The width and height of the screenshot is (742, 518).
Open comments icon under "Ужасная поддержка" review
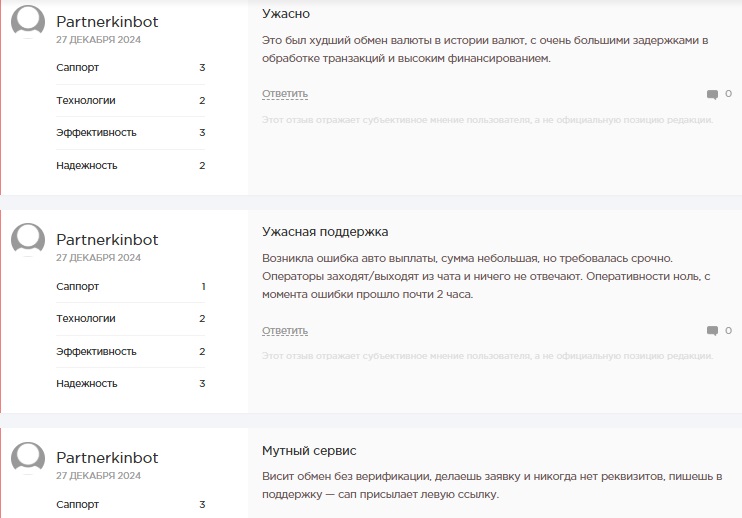coord(712,331)
